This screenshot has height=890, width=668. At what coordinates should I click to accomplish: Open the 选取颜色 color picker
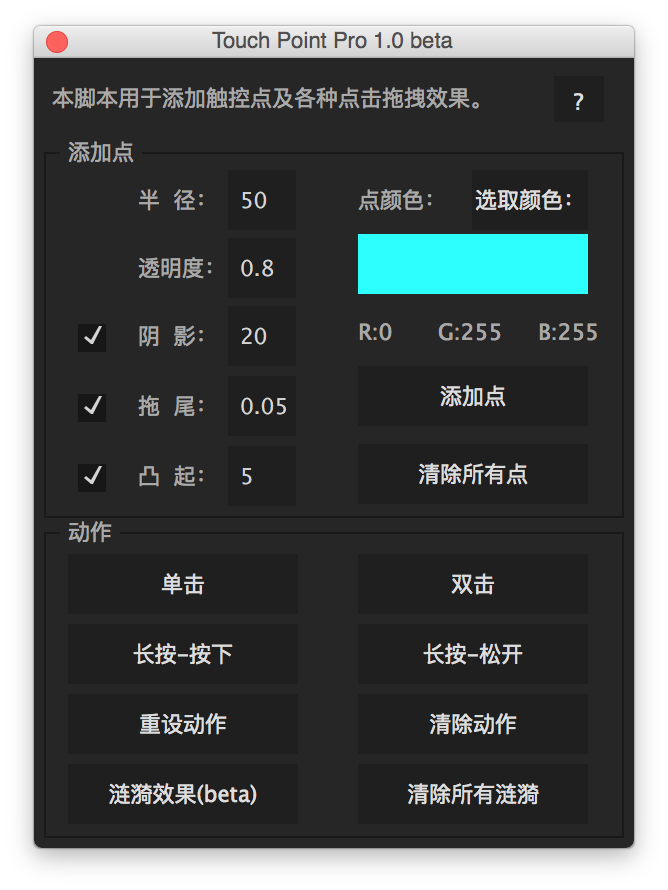click(x=528, y=199)
